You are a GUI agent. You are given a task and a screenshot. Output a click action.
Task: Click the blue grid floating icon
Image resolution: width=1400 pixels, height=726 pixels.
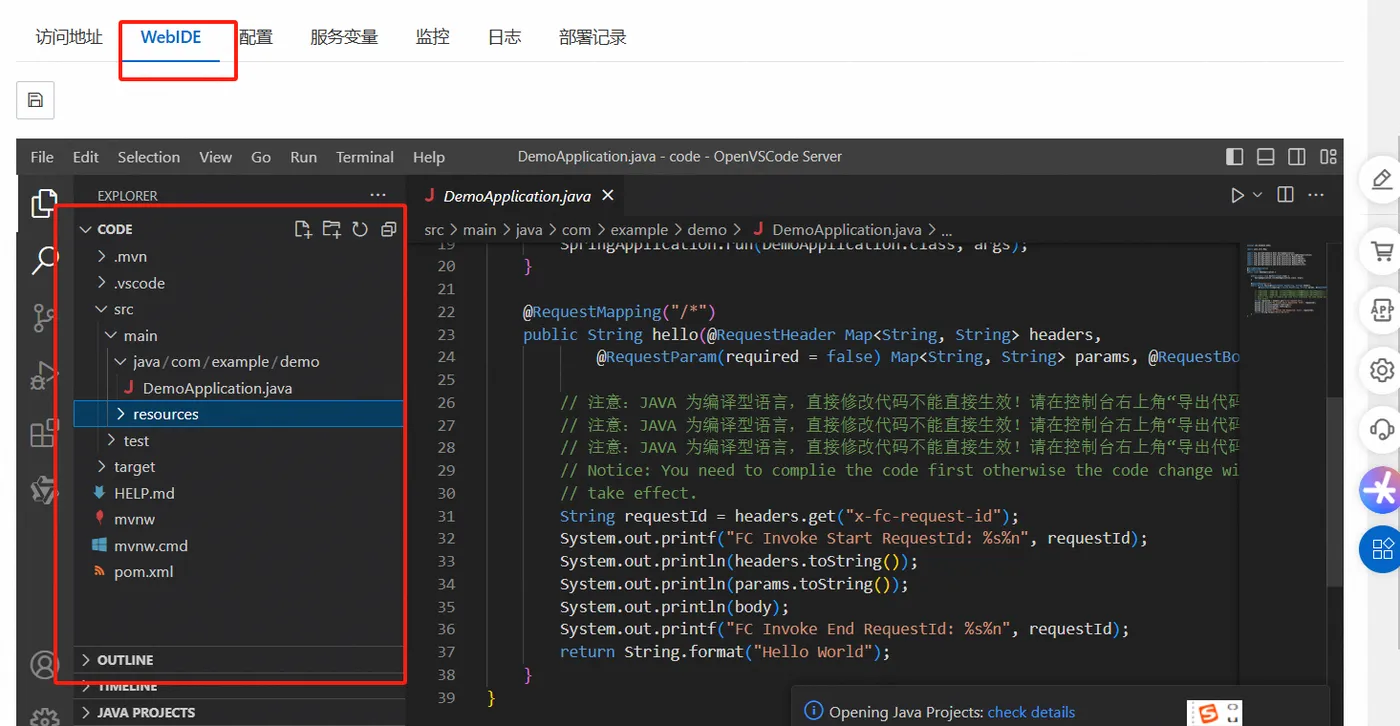[x=1382, y=549]
